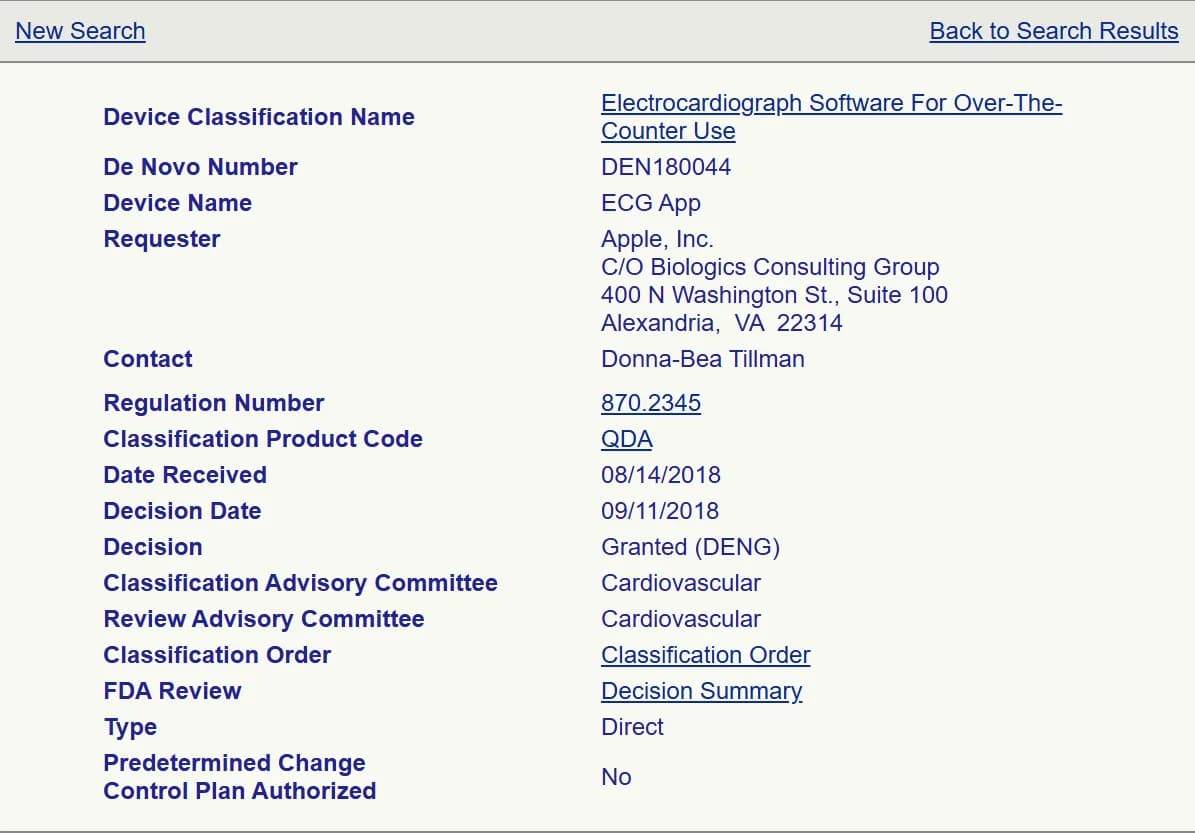Open the New Search link

click(80, 31)
